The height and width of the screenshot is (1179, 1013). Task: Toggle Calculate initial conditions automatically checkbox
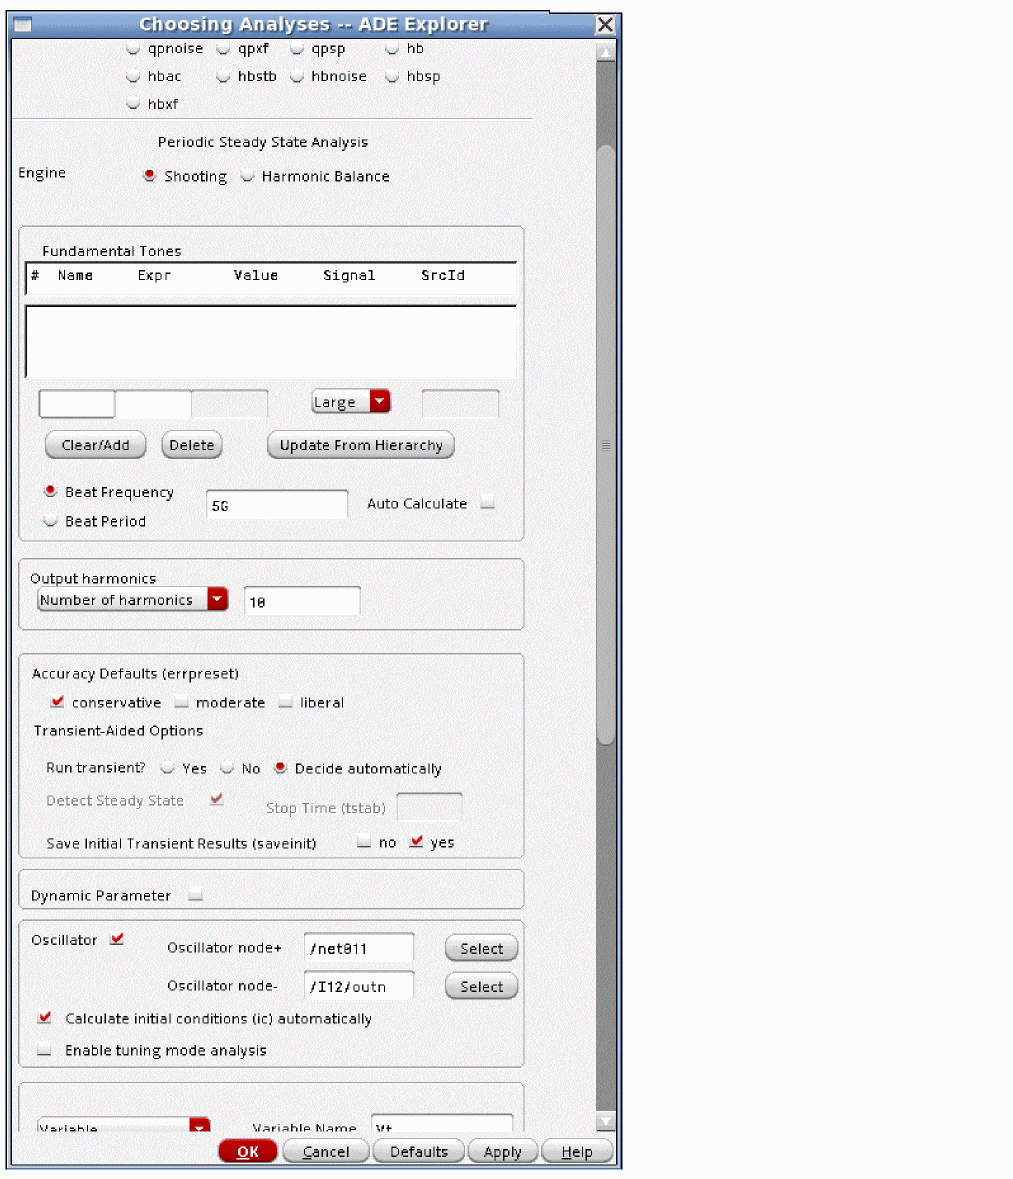click(x=44, y=1017)
